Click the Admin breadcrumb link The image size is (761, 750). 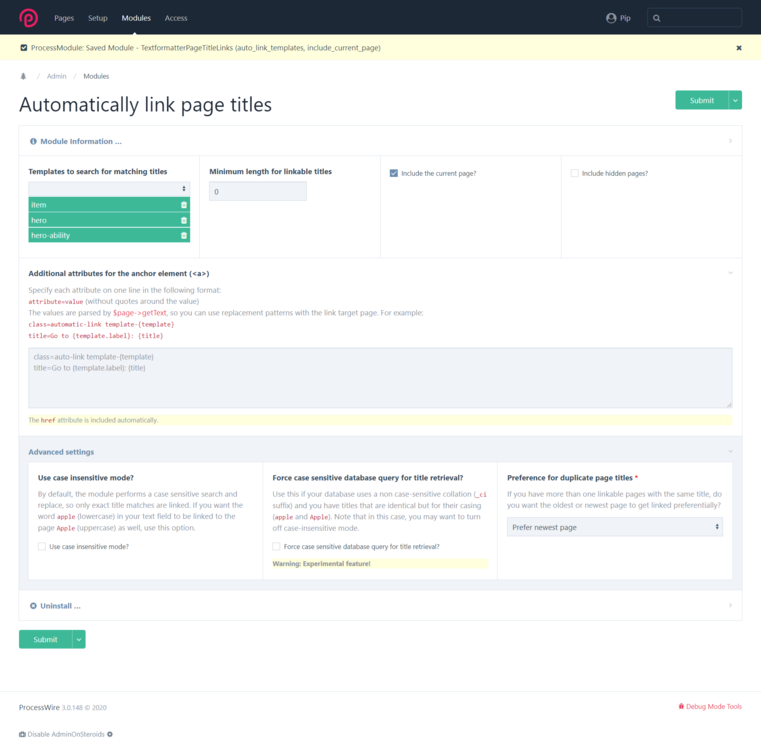coord(57,76)
